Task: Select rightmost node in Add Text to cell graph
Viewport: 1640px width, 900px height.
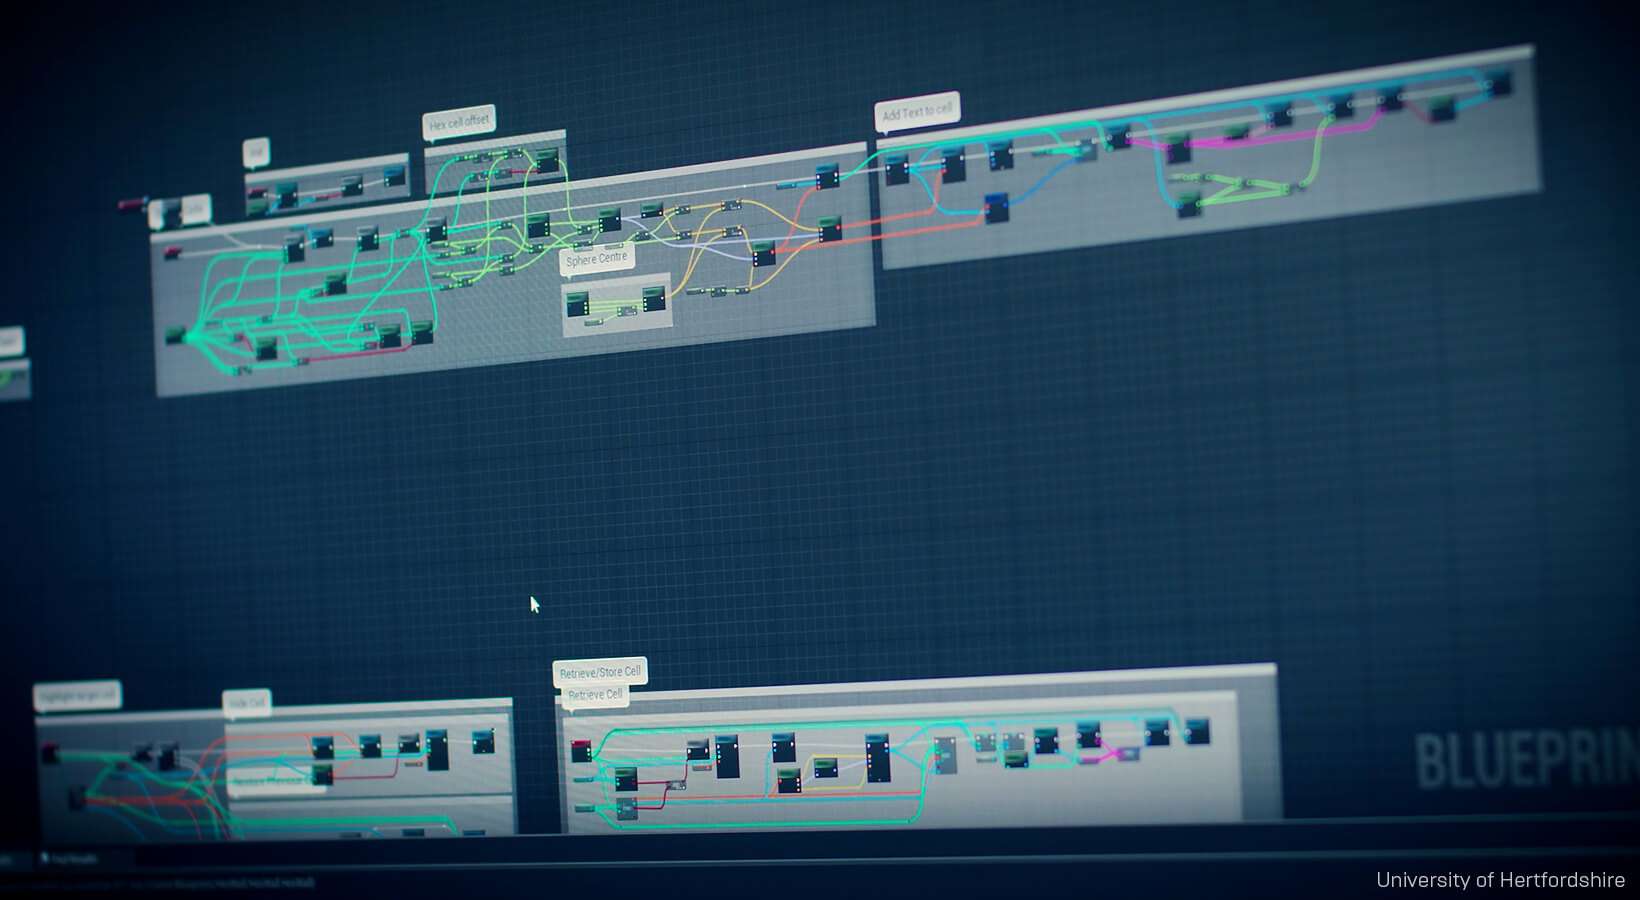Action: point(1498,83)
